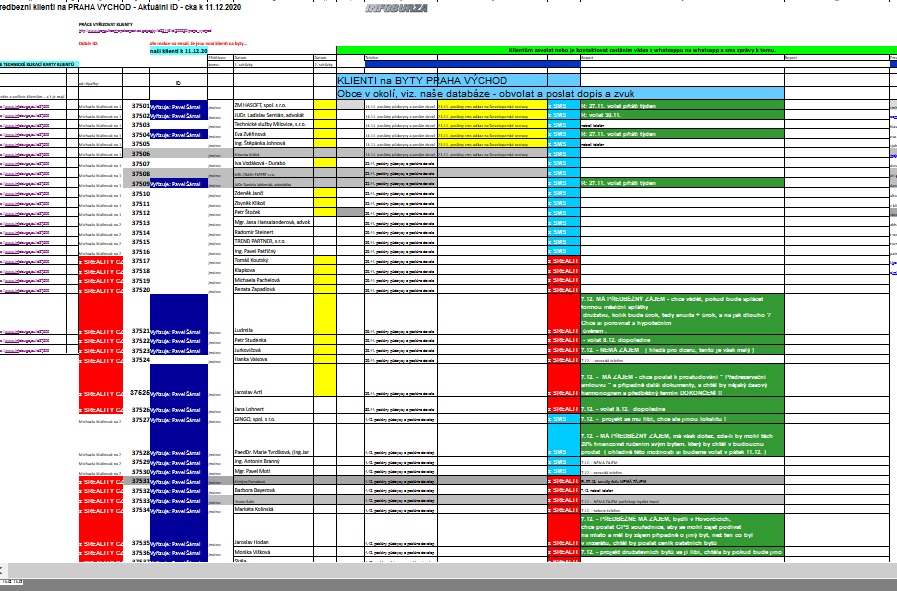Select ID cell 37516
Image resolution: width=897 pixels, height=591 pixels.
click(x=141, y=252)
